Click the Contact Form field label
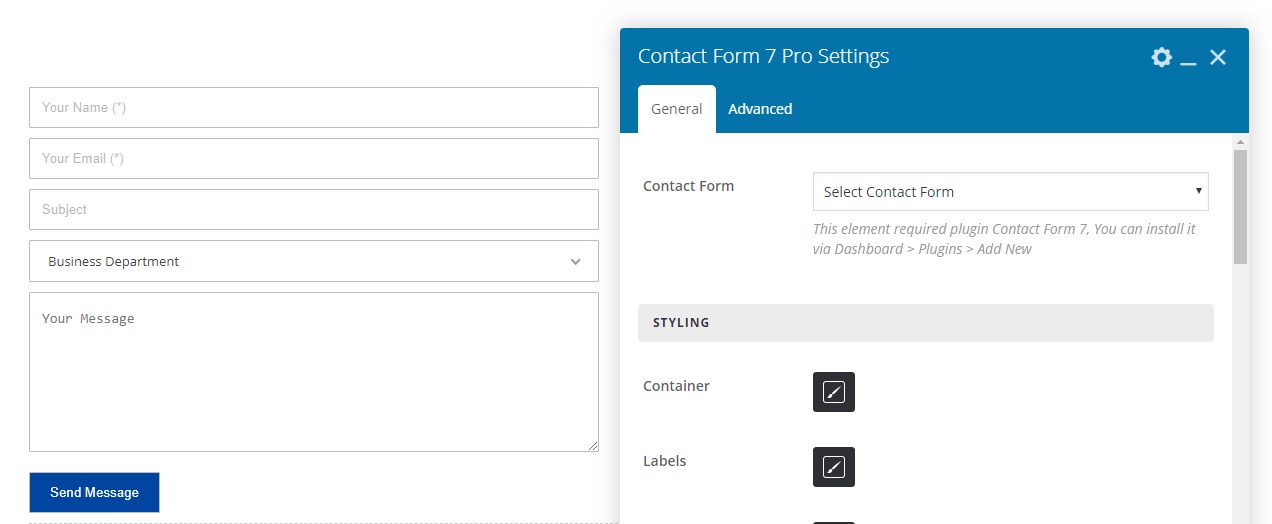Viewport: 1272px width, 524px height. tap(688, 186)
